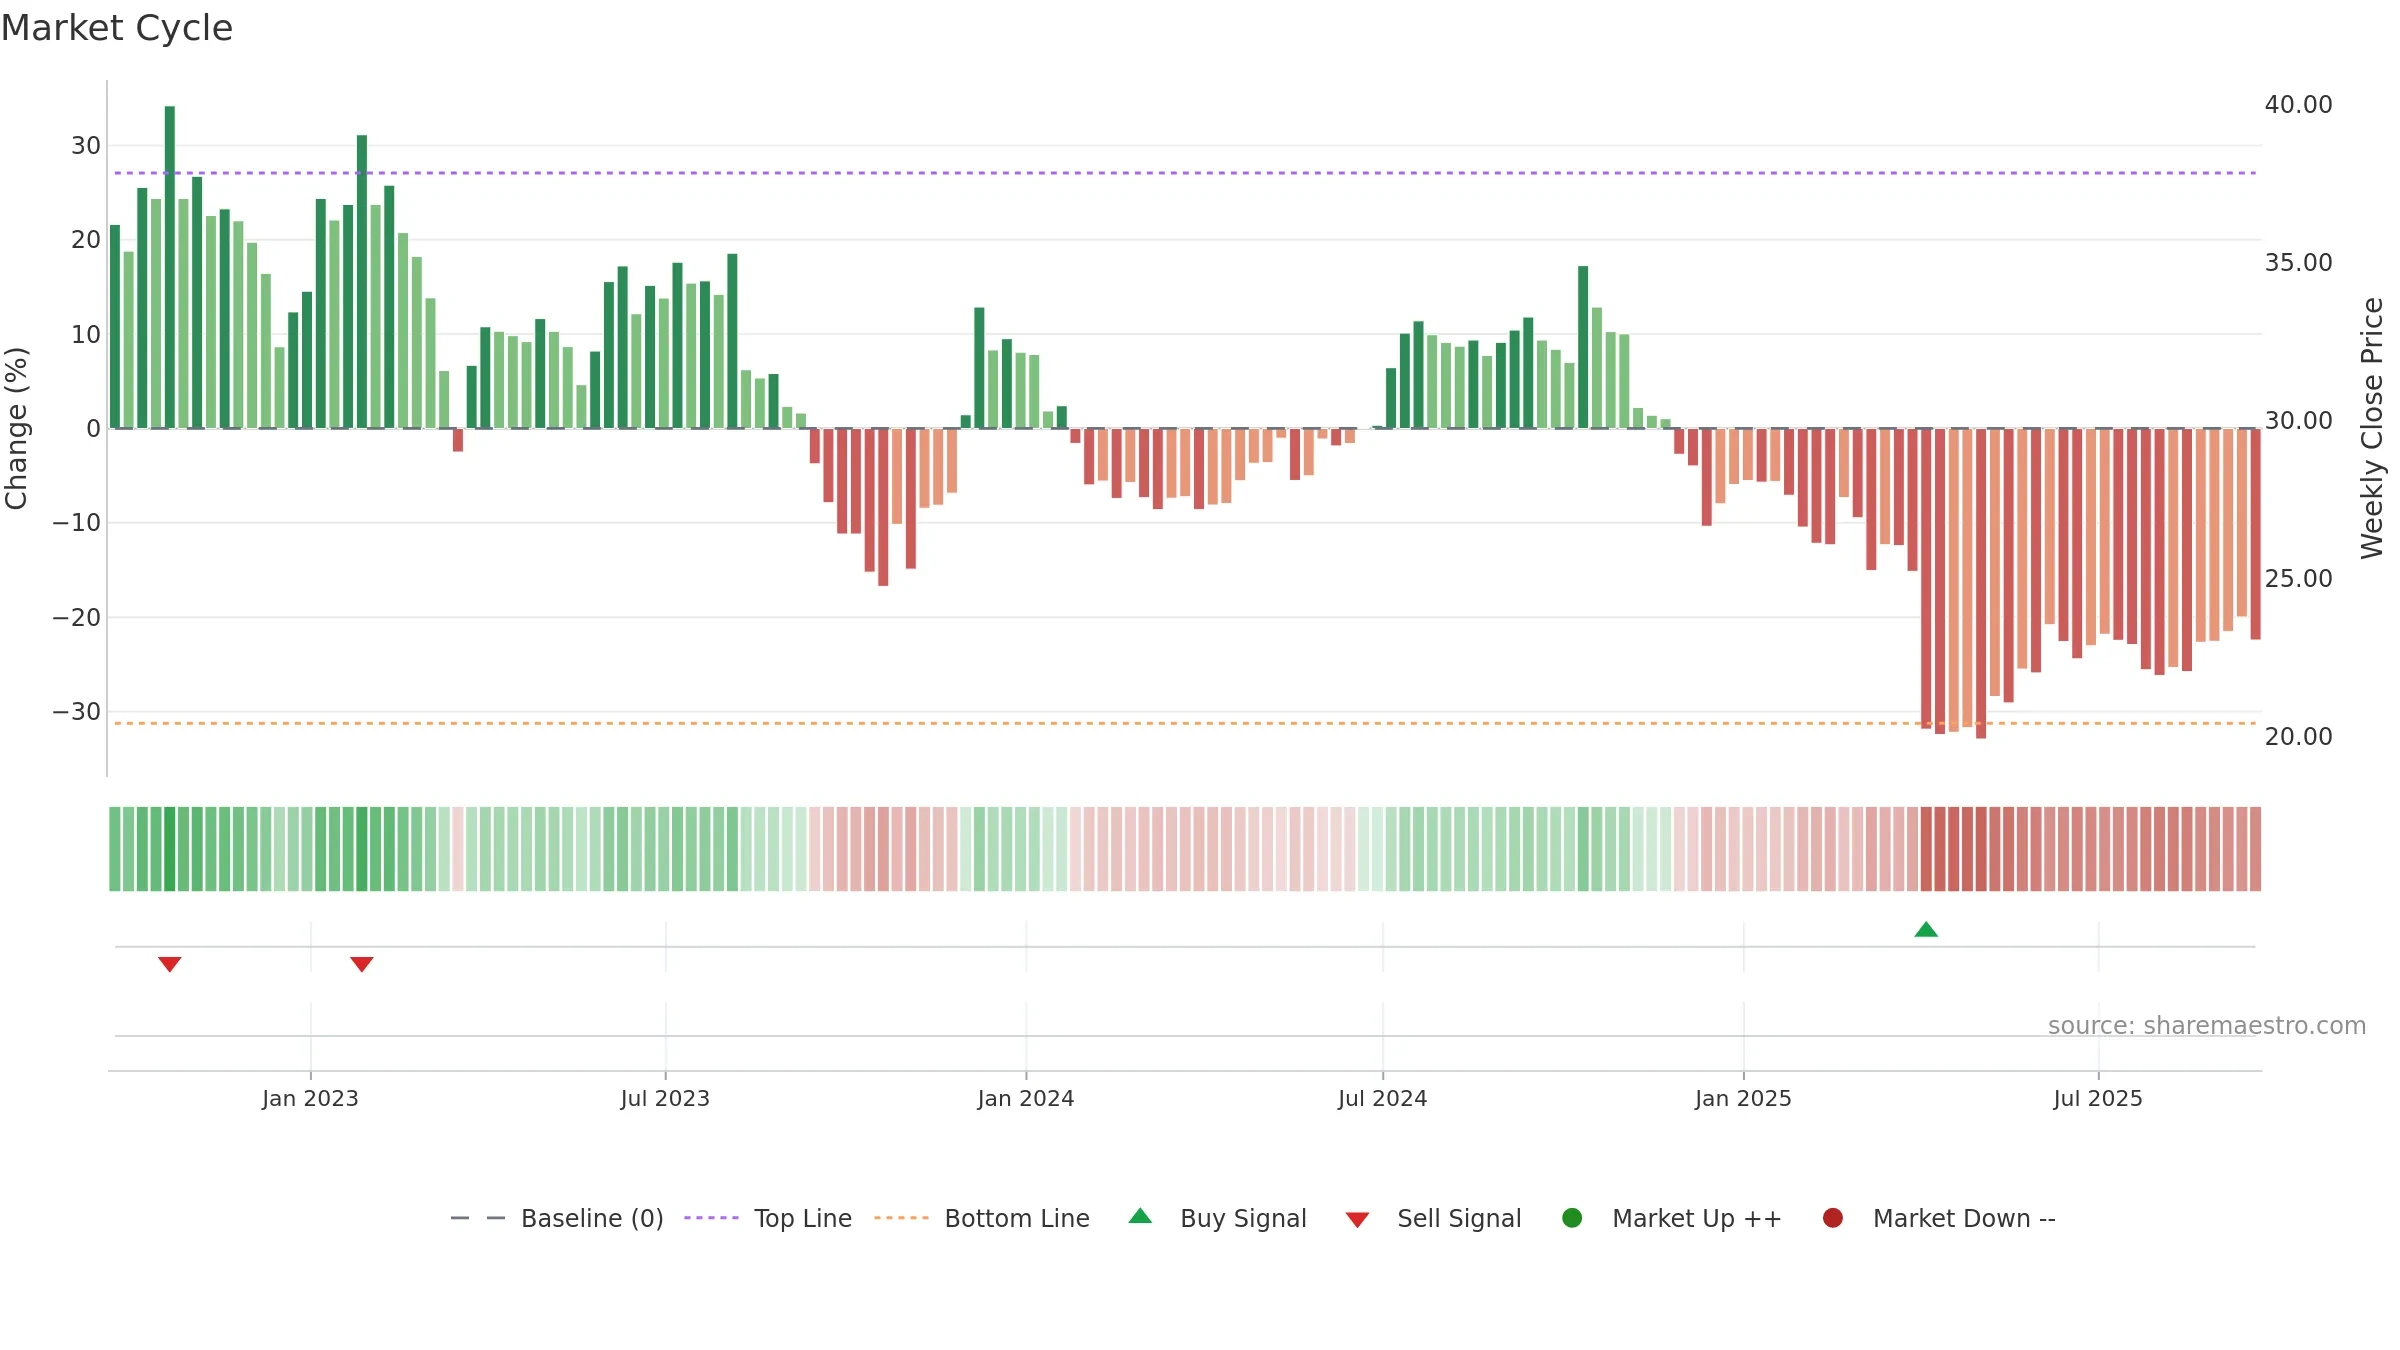Click the source: sharemaestro.com text
The image size is (2400, 1350).
click(x=2207, y=1025)
